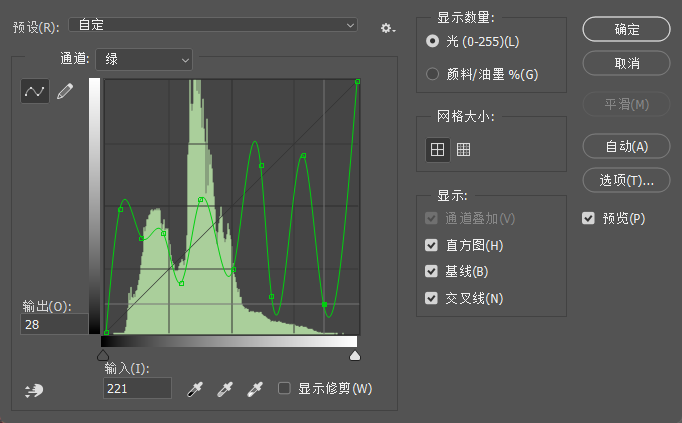Screen dimensions: 682x423
Task: Select the curve point editing tool
Action: coord(35,91)
